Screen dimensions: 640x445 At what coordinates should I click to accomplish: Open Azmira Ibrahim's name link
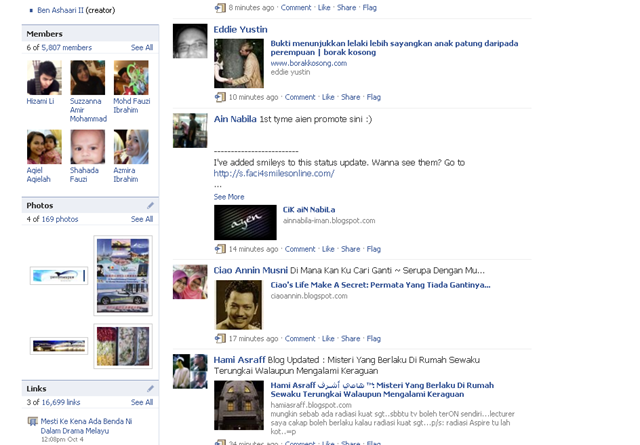[x=126, y=175]
